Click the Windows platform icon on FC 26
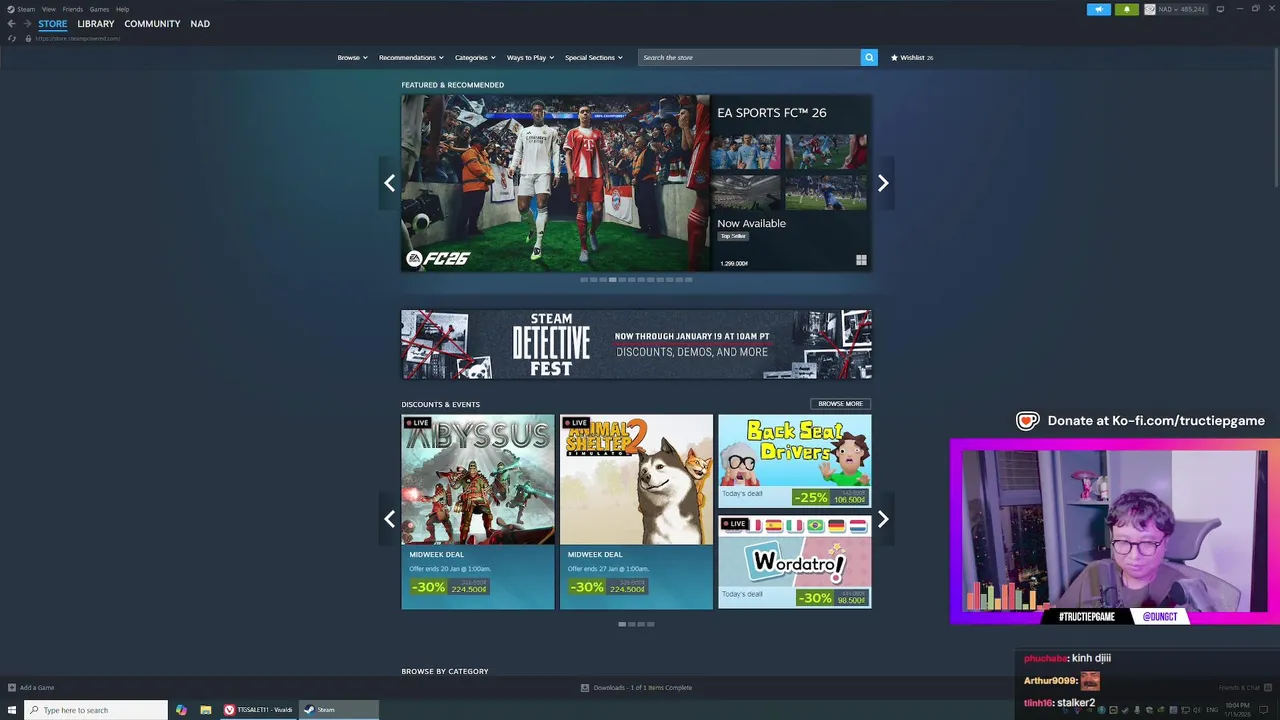The width and height of the screenshot is (1280, 720). 861,260
